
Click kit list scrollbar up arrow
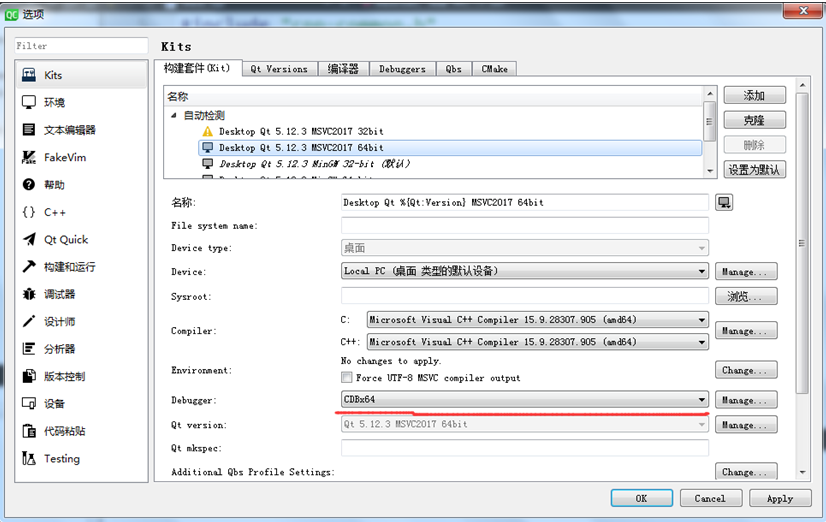(x=710, y=94)
